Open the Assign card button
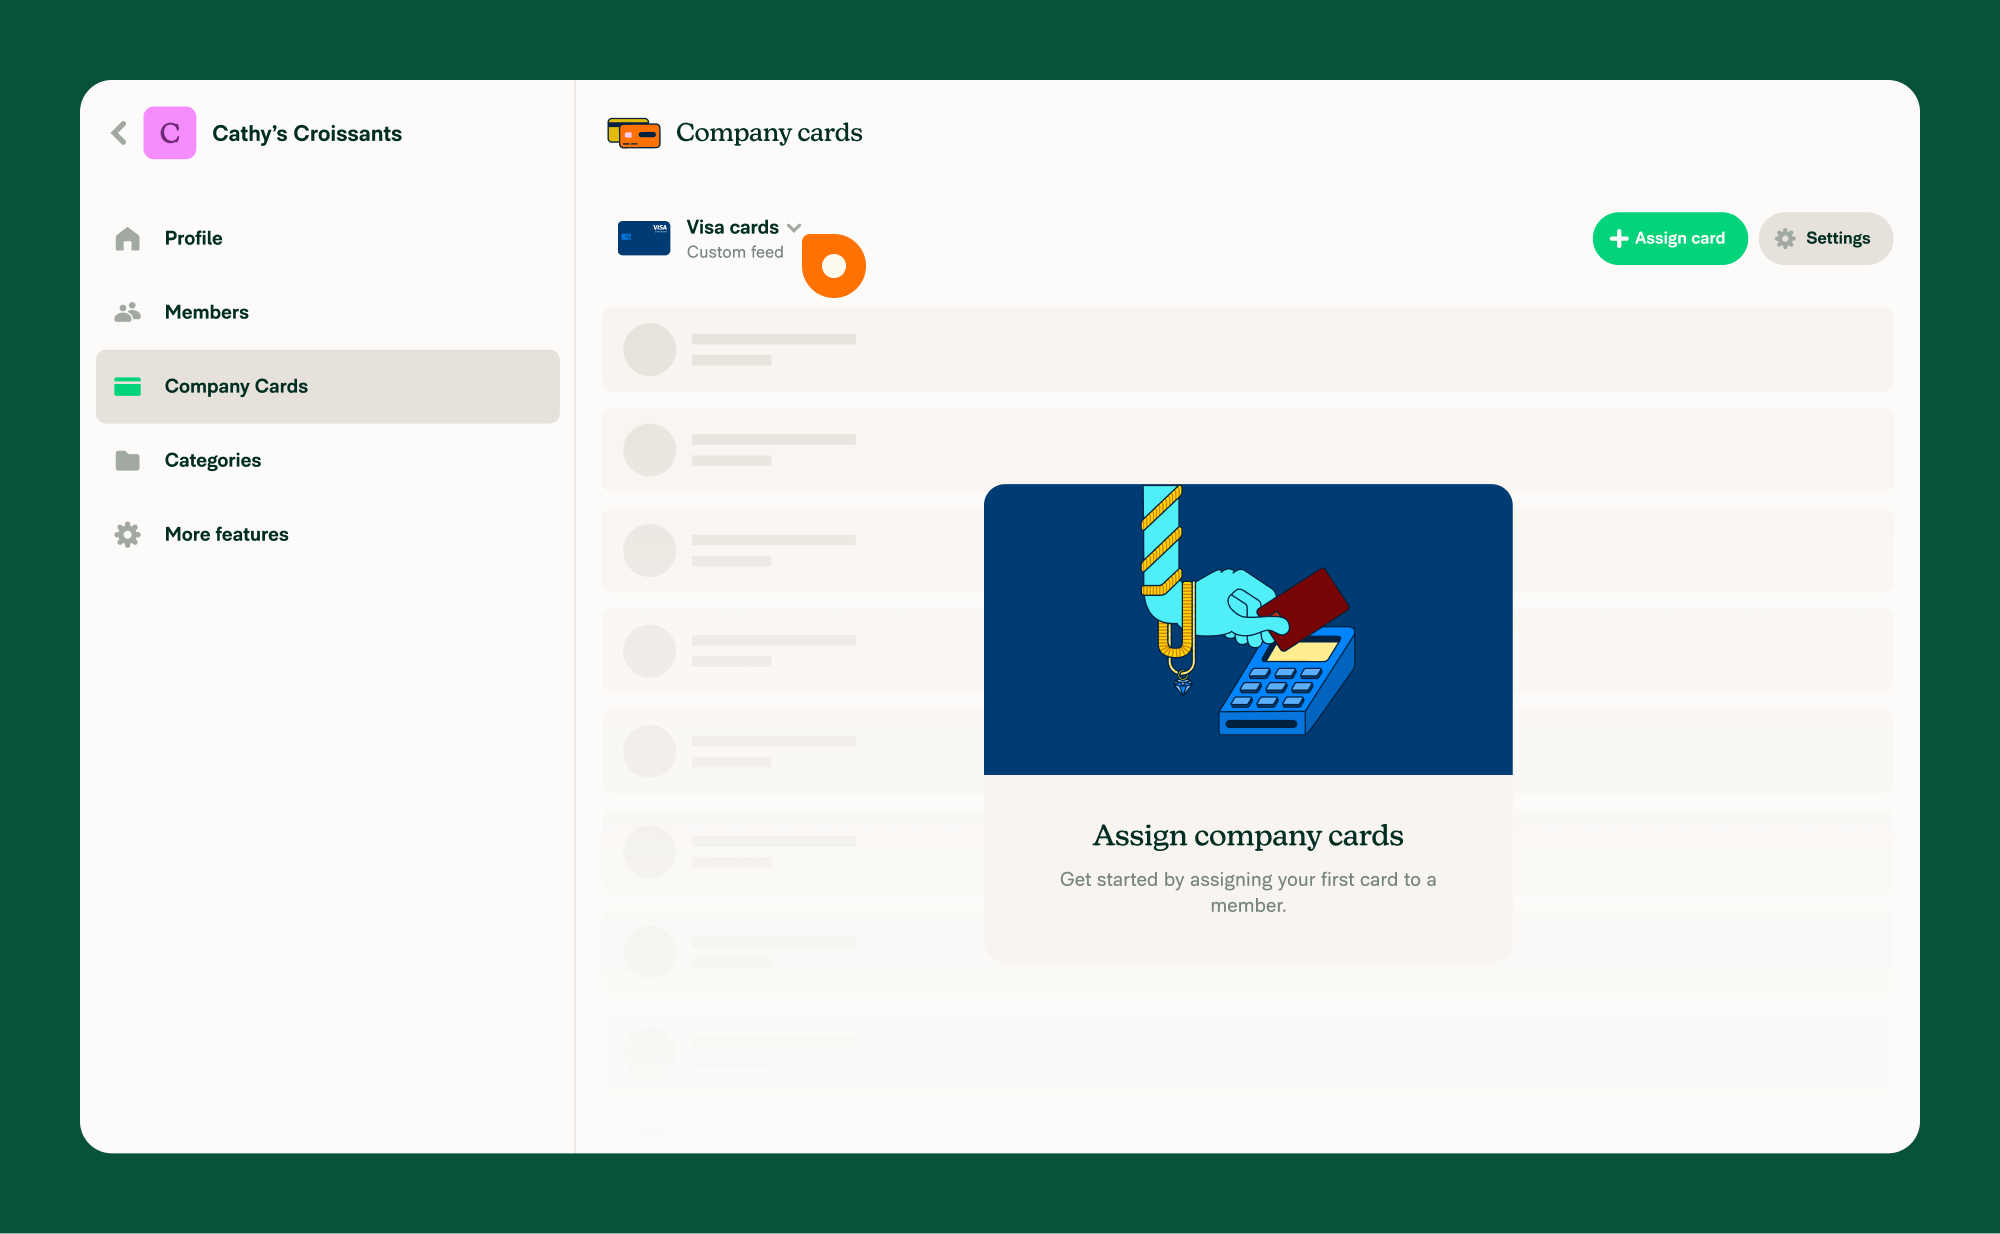Viewport: 2000px width, 1234px height. pyautogui.click(x=1669, y=239)
